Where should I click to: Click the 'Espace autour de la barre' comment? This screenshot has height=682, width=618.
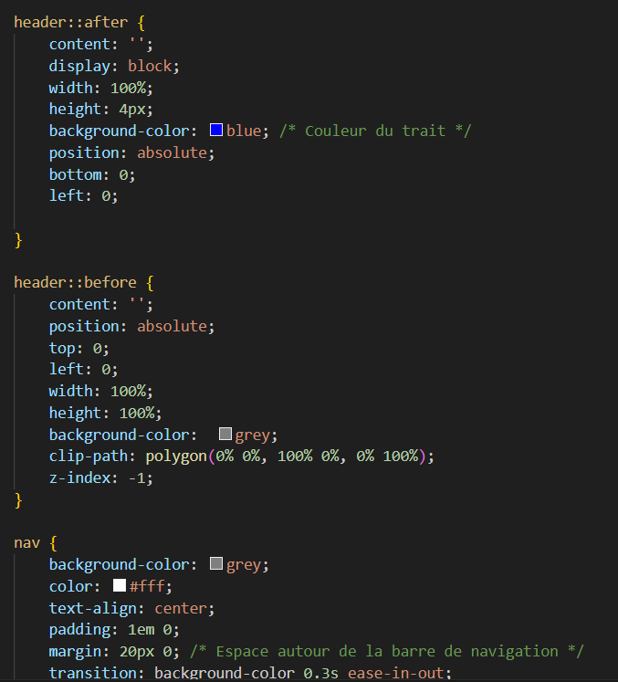pos(387,651)
